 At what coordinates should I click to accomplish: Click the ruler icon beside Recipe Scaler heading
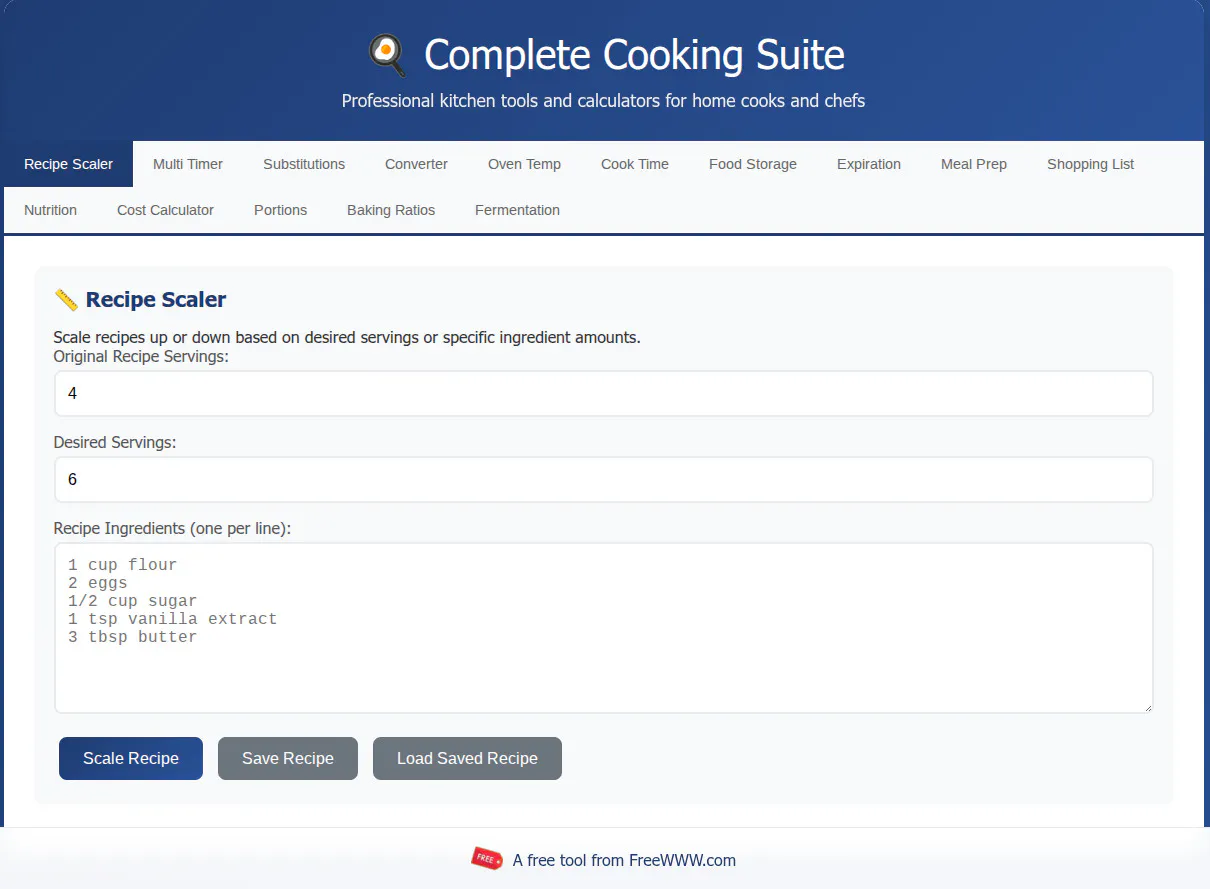66,299
